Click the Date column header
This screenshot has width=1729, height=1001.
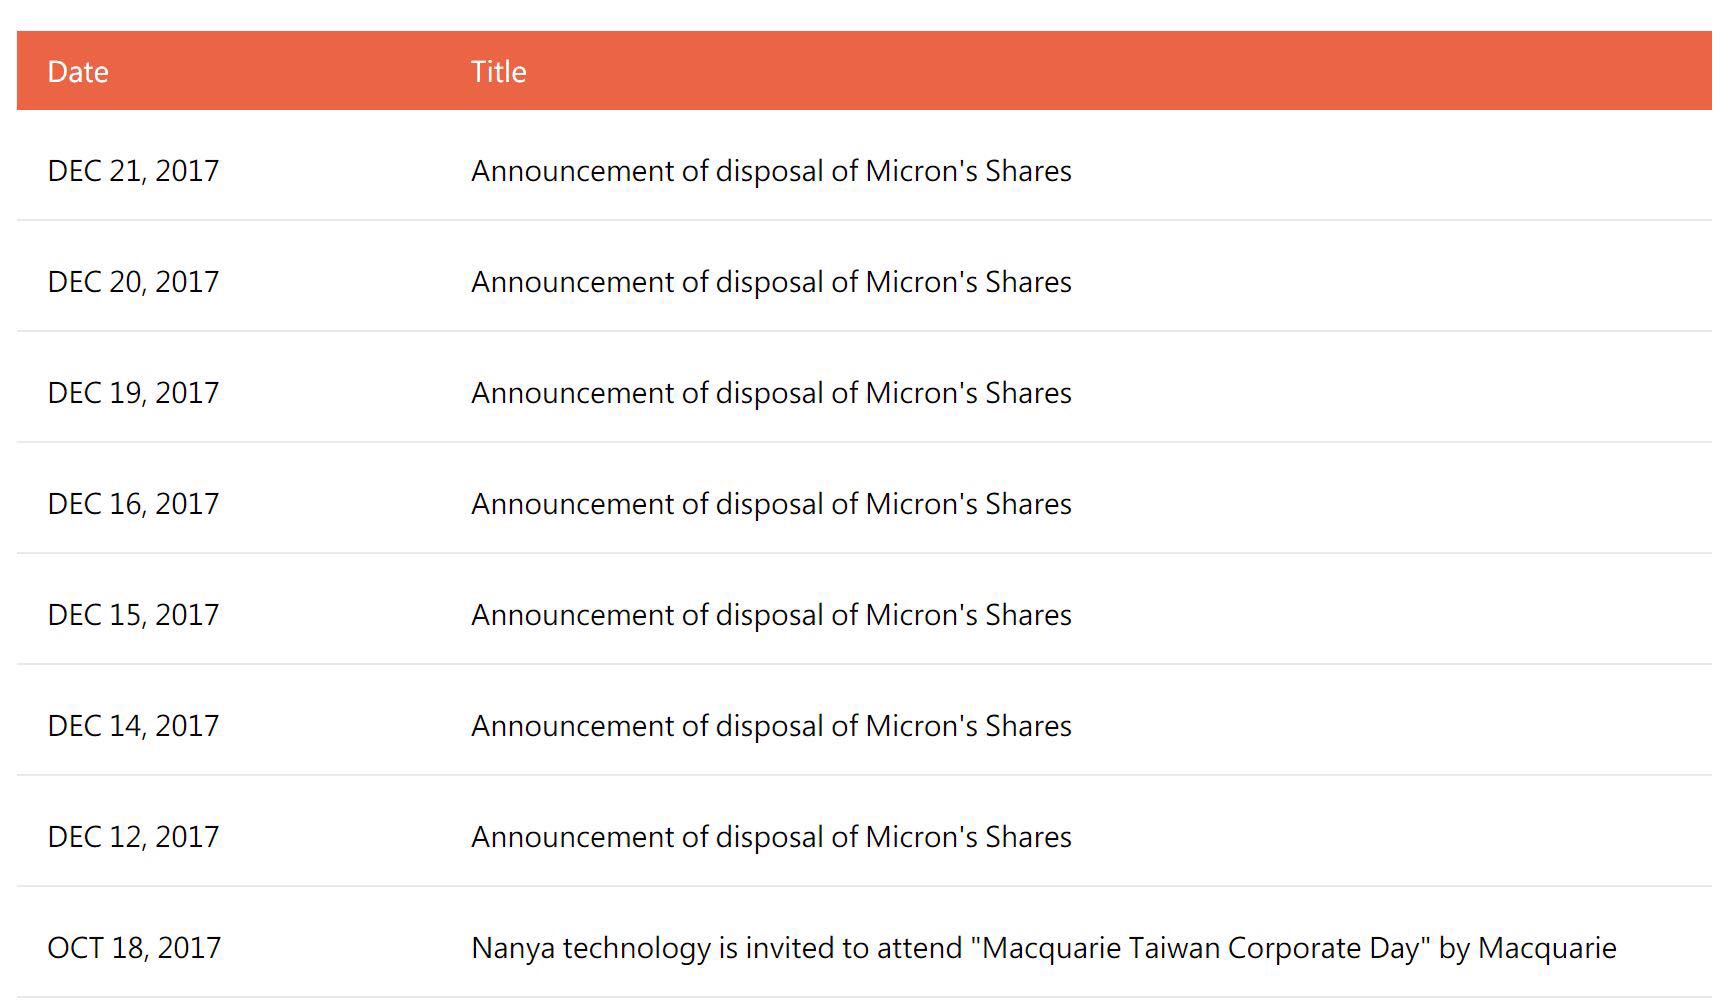78,72
